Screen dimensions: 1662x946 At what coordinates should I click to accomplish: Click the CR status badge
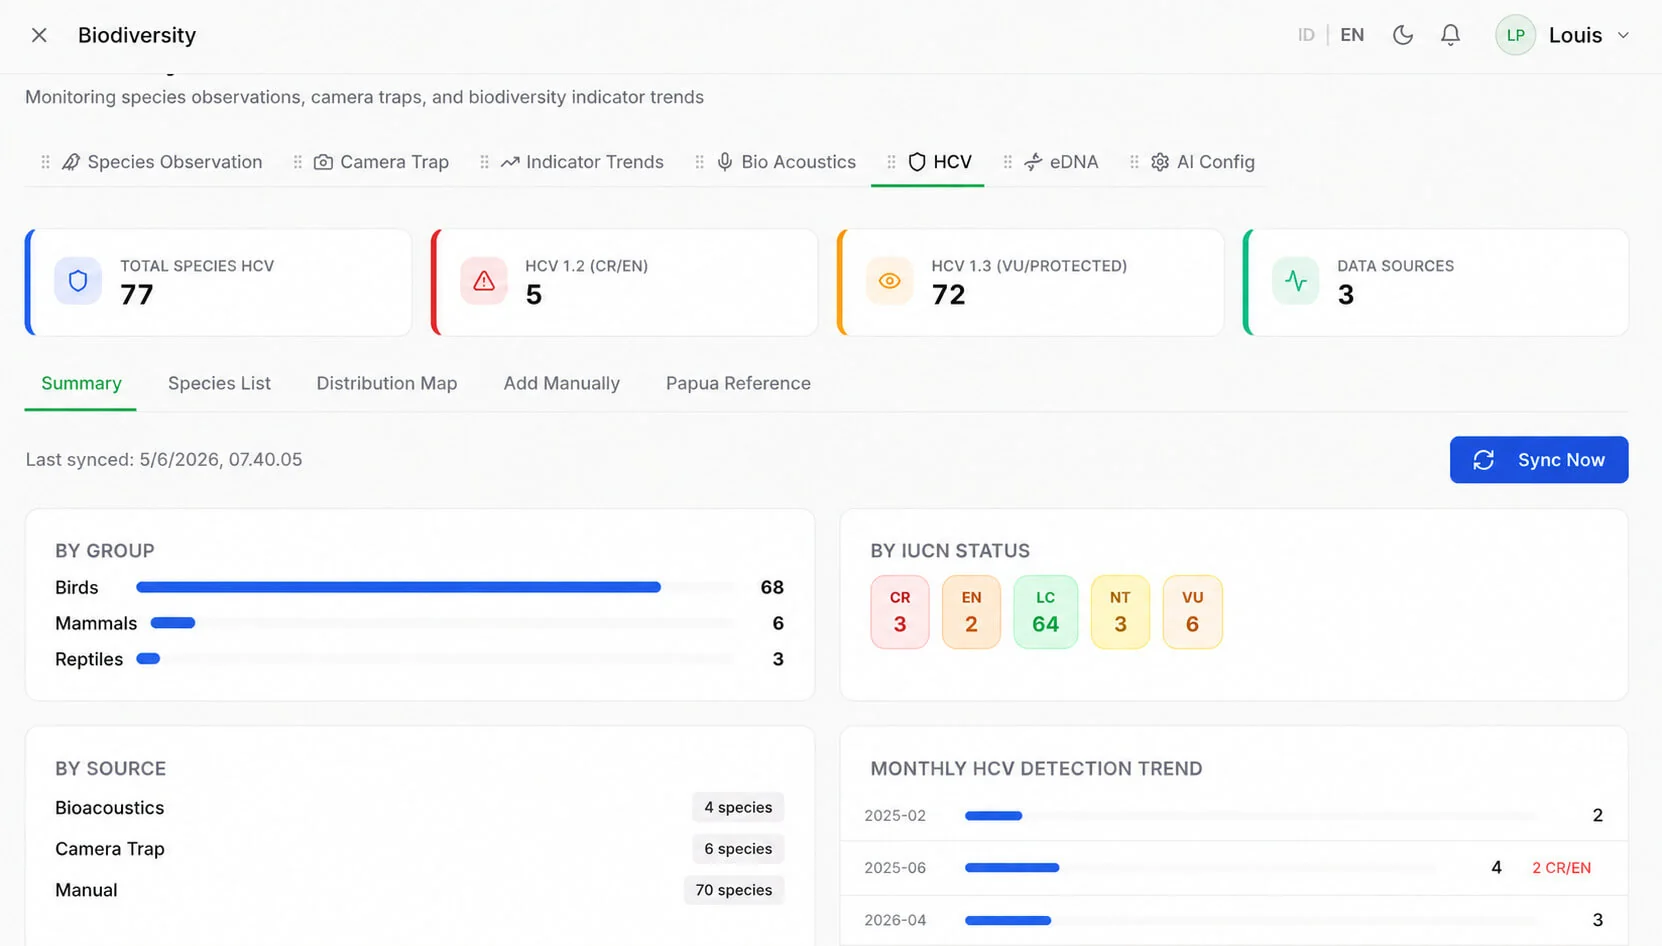(900, 612)
